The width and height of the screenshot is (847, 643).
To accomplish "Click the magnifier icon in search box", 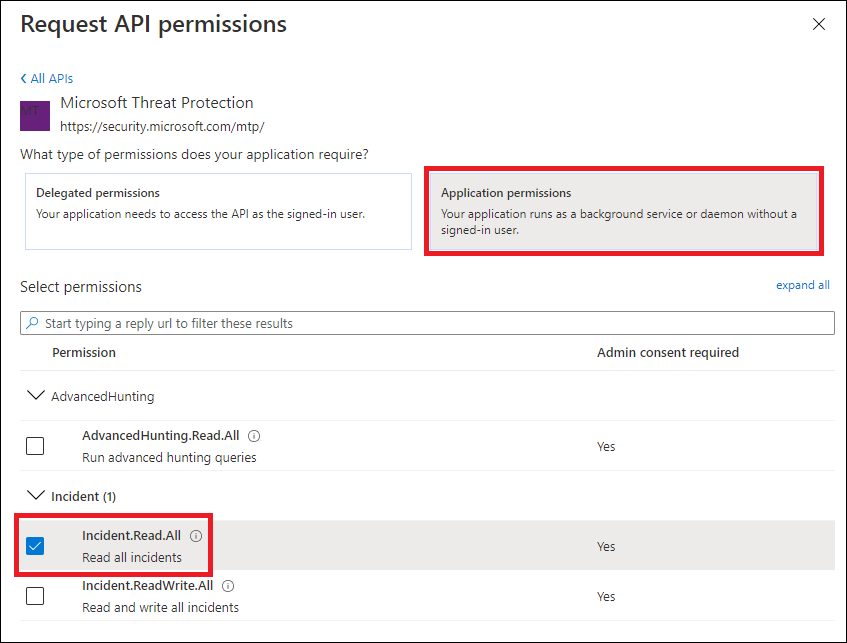I will [x=32, y=323].
